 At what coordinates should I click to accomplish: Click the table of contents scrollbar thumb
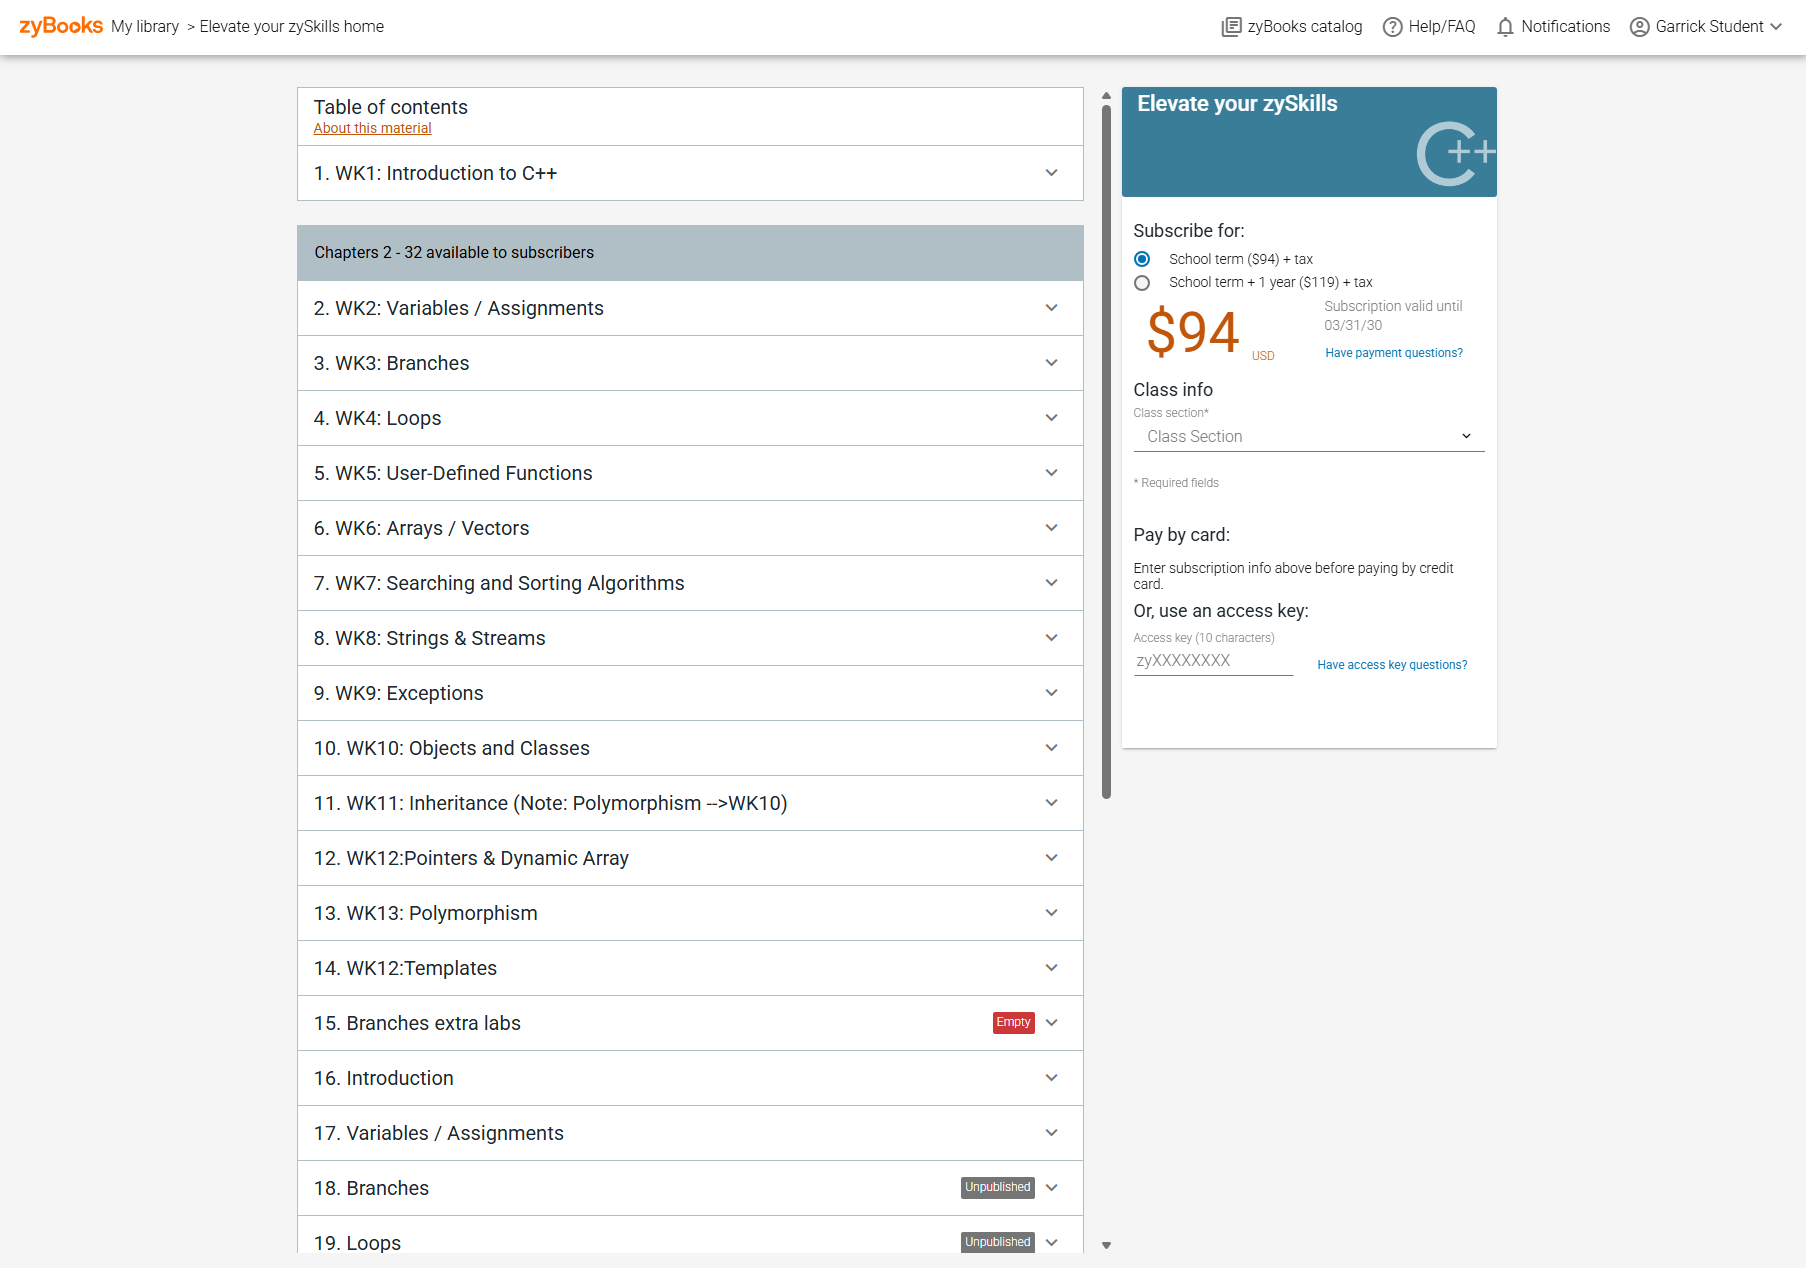pos(1106,452)
